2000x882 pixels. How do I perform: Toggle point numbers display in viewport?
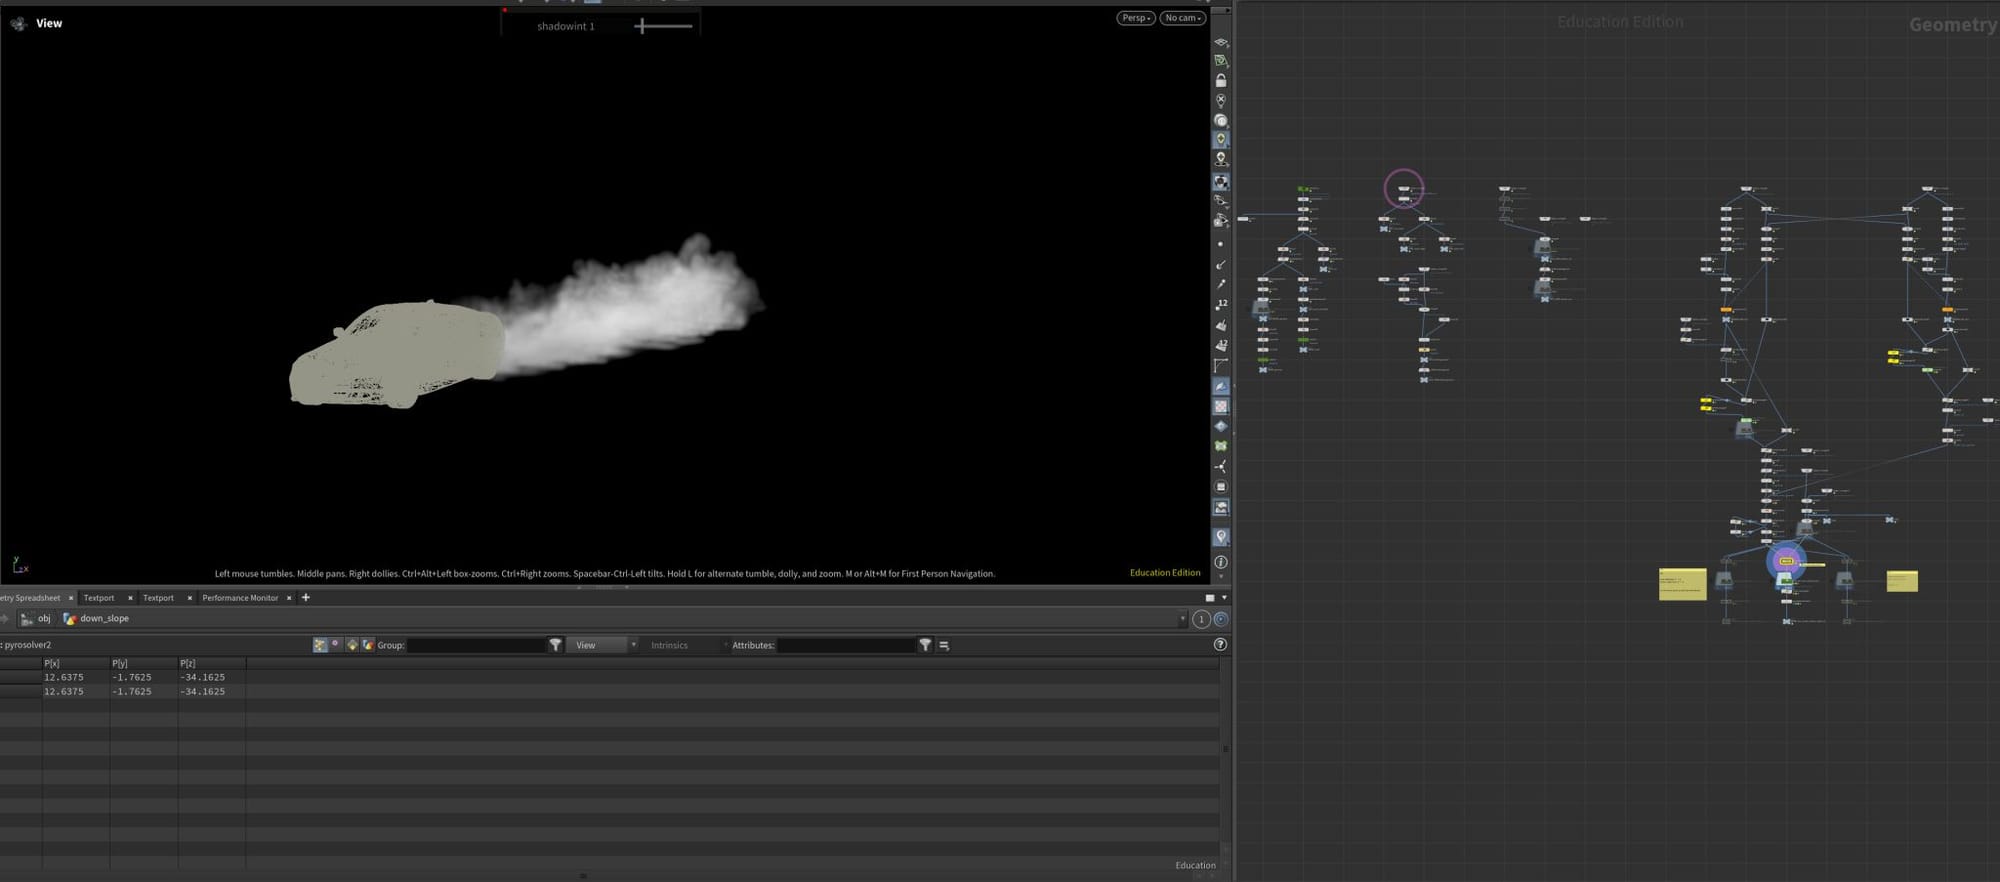1220,303
